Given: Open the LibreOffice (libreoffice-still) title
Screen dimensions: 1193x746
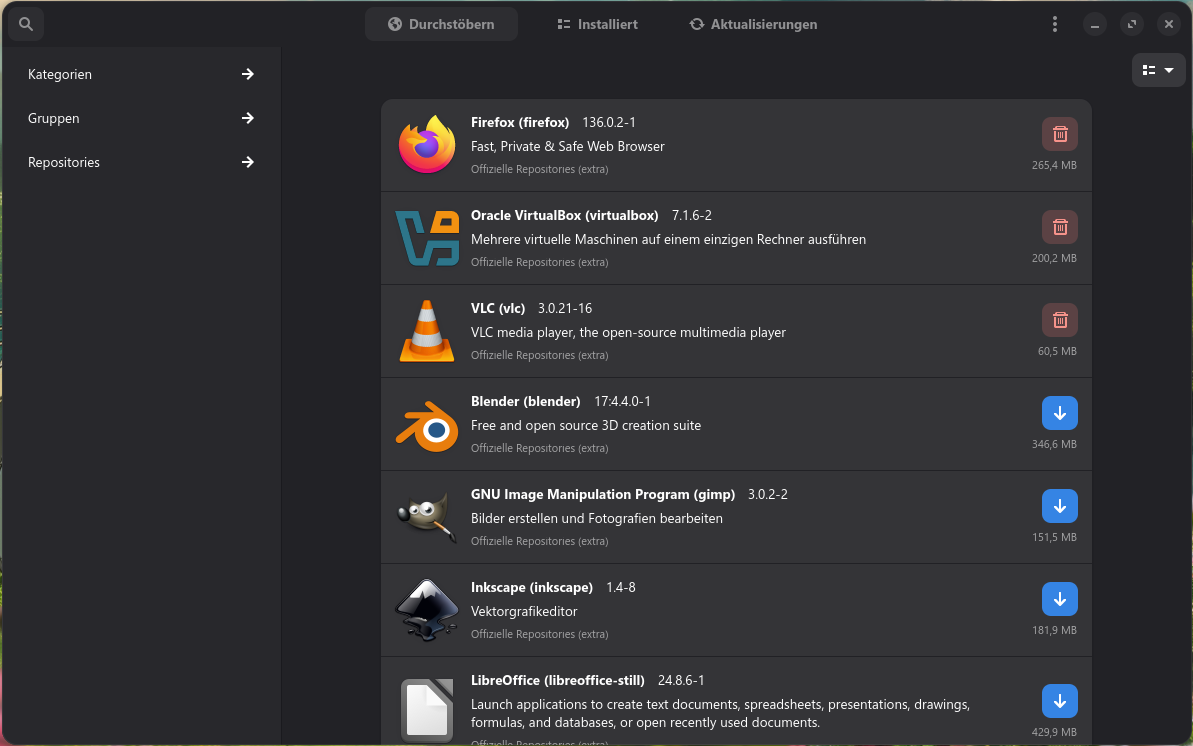Looking at the screenshot, I should point(558,680).
